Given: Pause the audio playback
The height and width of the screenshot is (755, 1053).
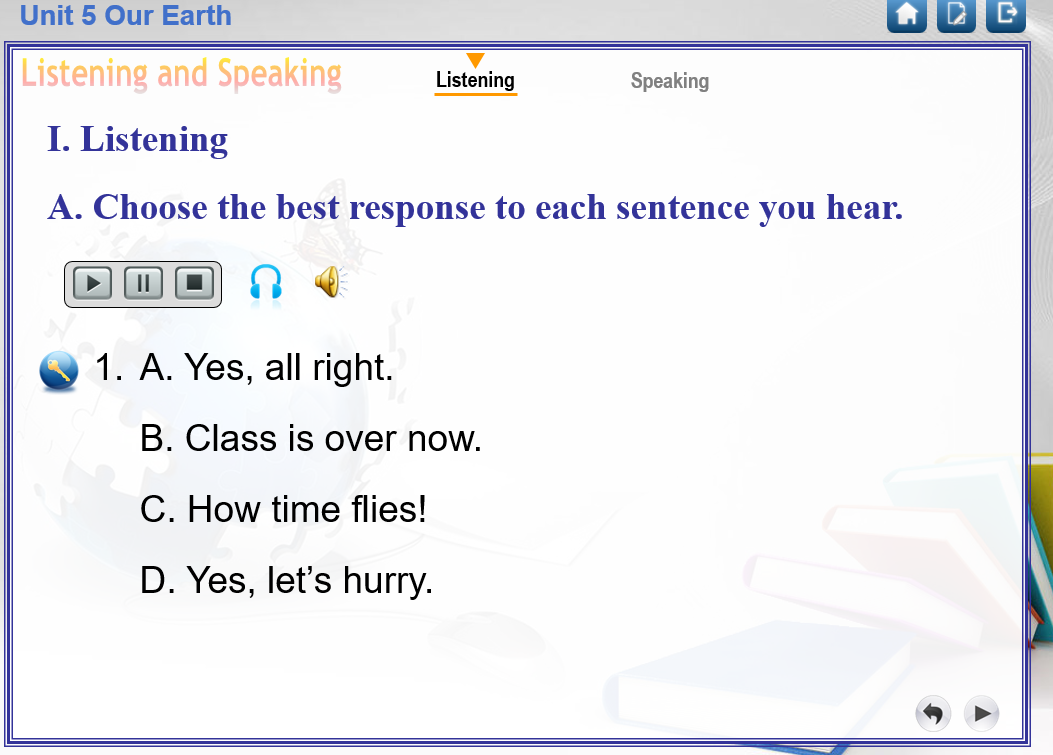Looking at the screenshot, I should tap(143, 283).
